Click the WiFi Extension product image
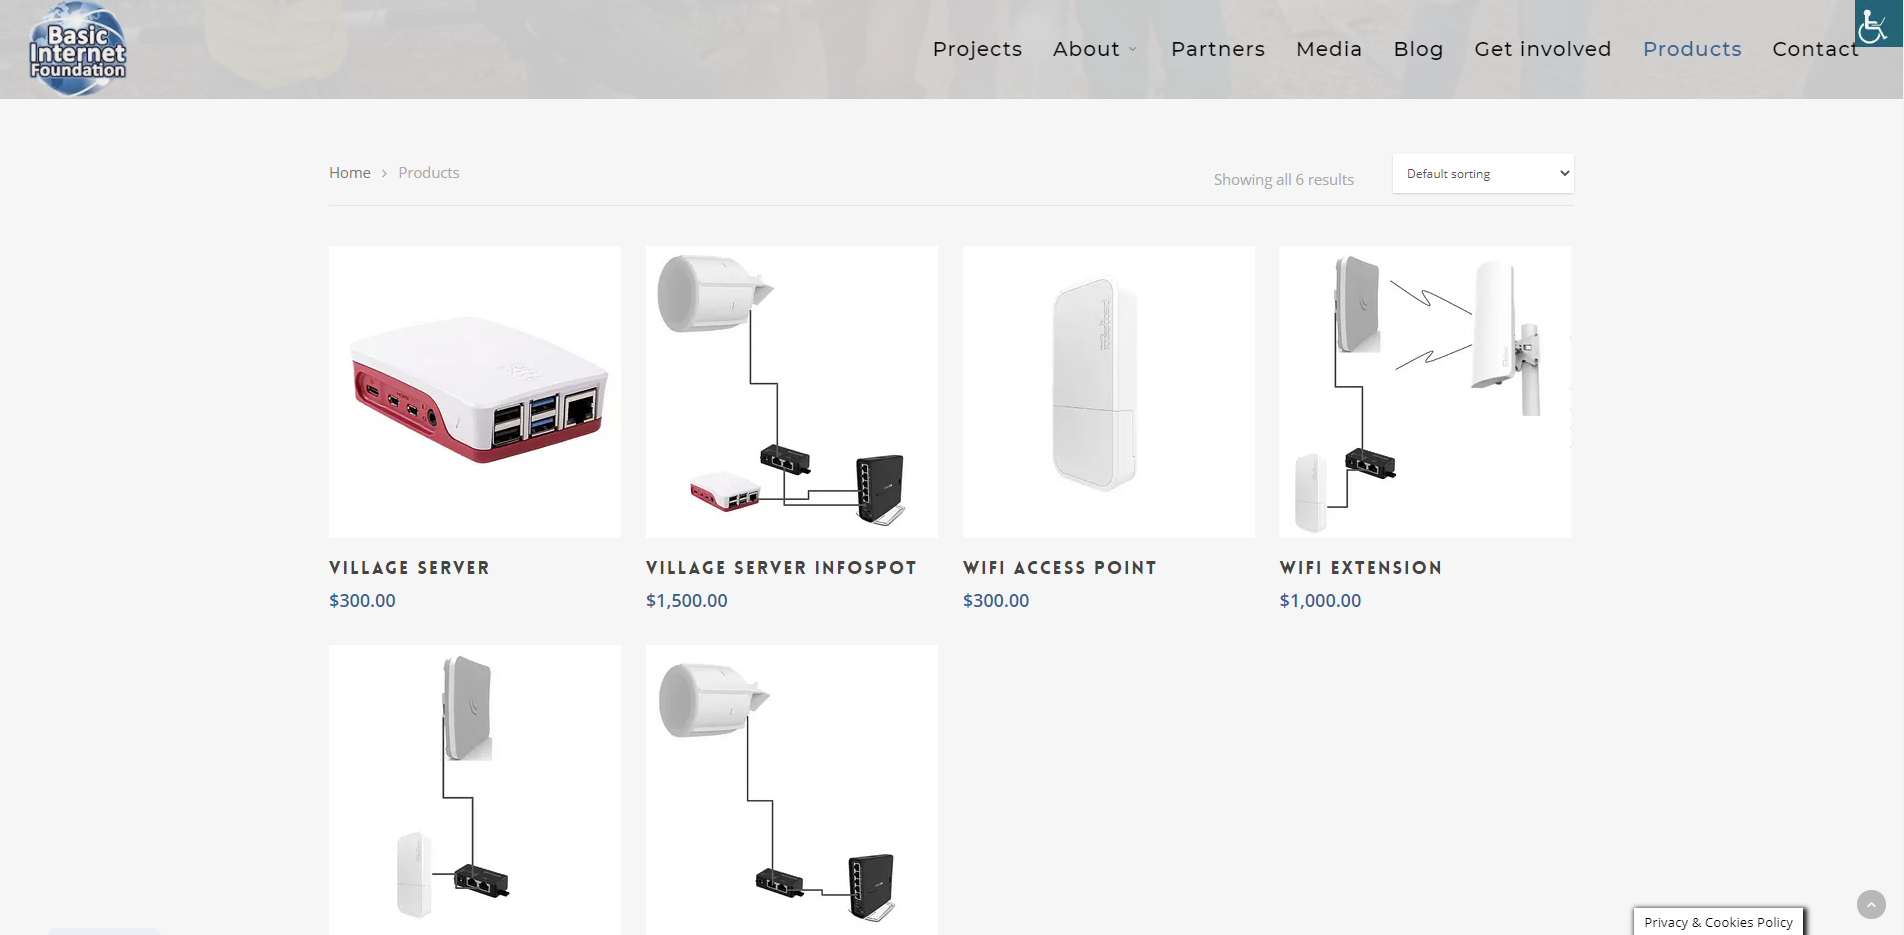 click(x=1425, y=392)
